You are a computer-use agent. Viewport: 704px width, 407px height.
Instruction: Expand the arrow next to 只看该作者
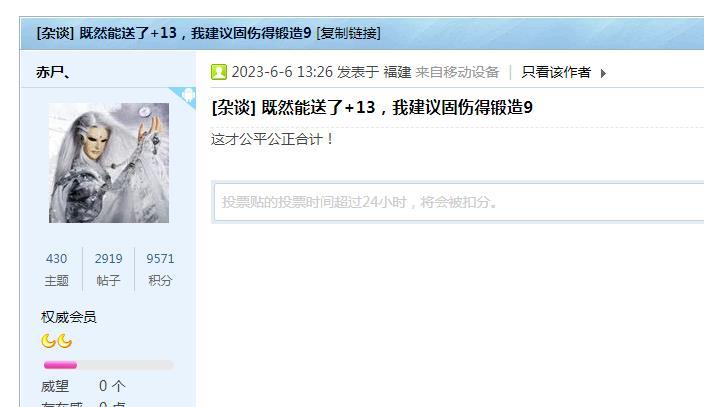pos(603,73)
